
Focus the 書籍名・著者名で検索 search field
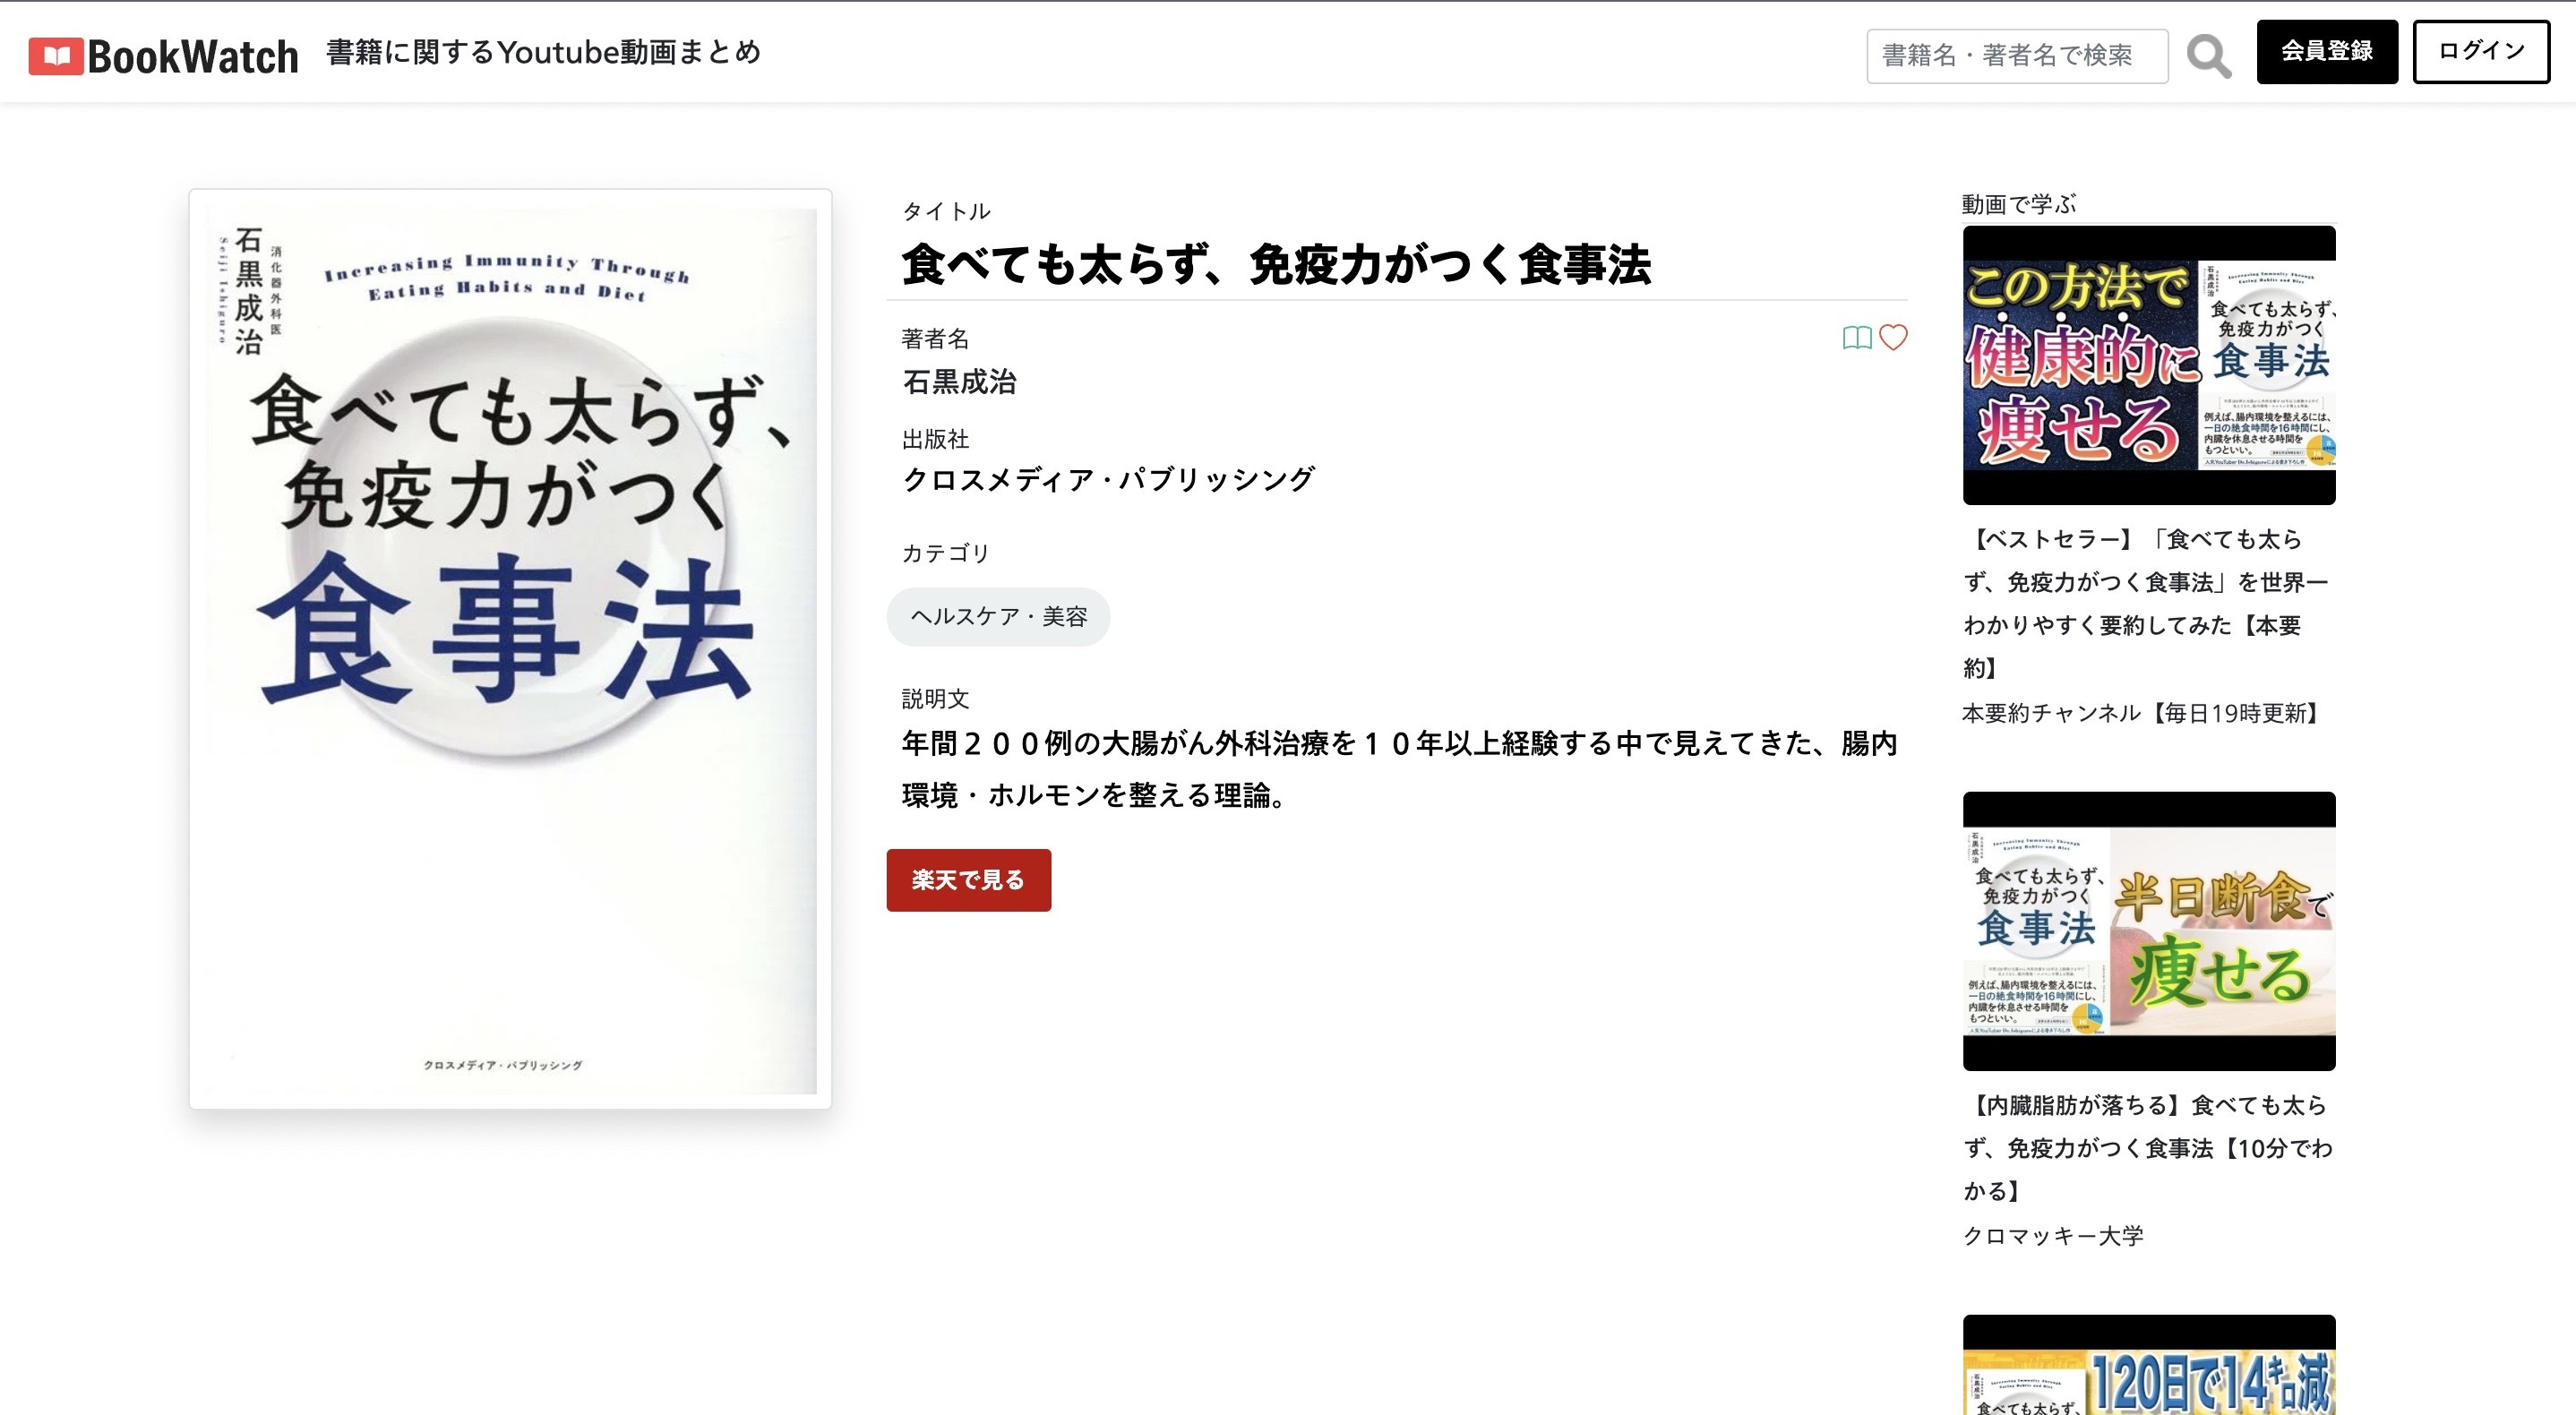(2017, 56)
